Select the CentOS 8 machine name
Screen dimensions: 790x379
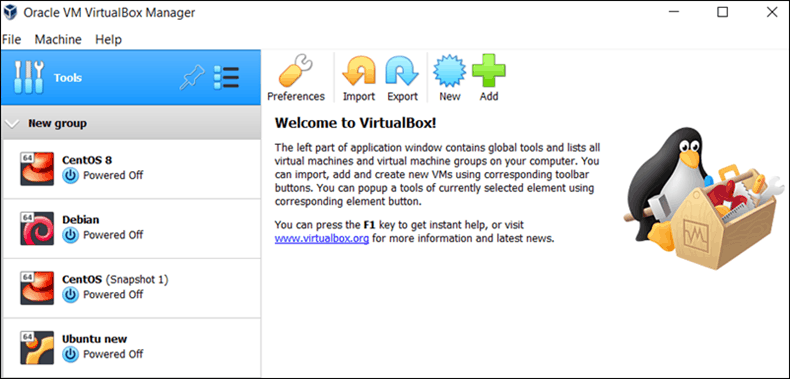click(87, 160)
